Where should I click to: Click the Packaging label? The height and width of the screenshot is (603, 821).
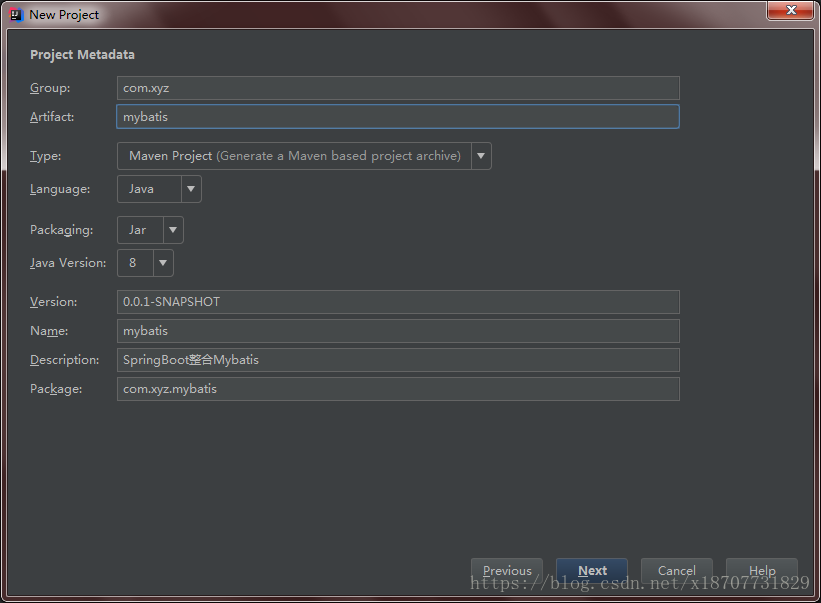pos(61,230)
